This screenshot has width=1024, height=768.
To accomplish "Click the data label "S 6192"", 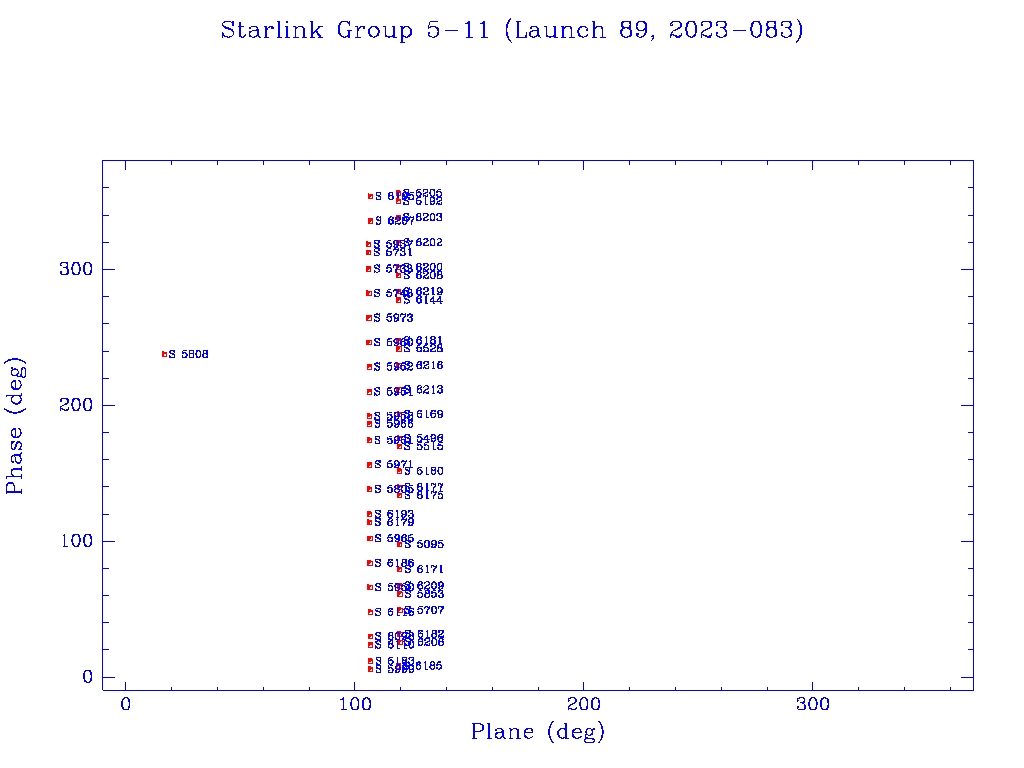I will (x=423, y=202).
